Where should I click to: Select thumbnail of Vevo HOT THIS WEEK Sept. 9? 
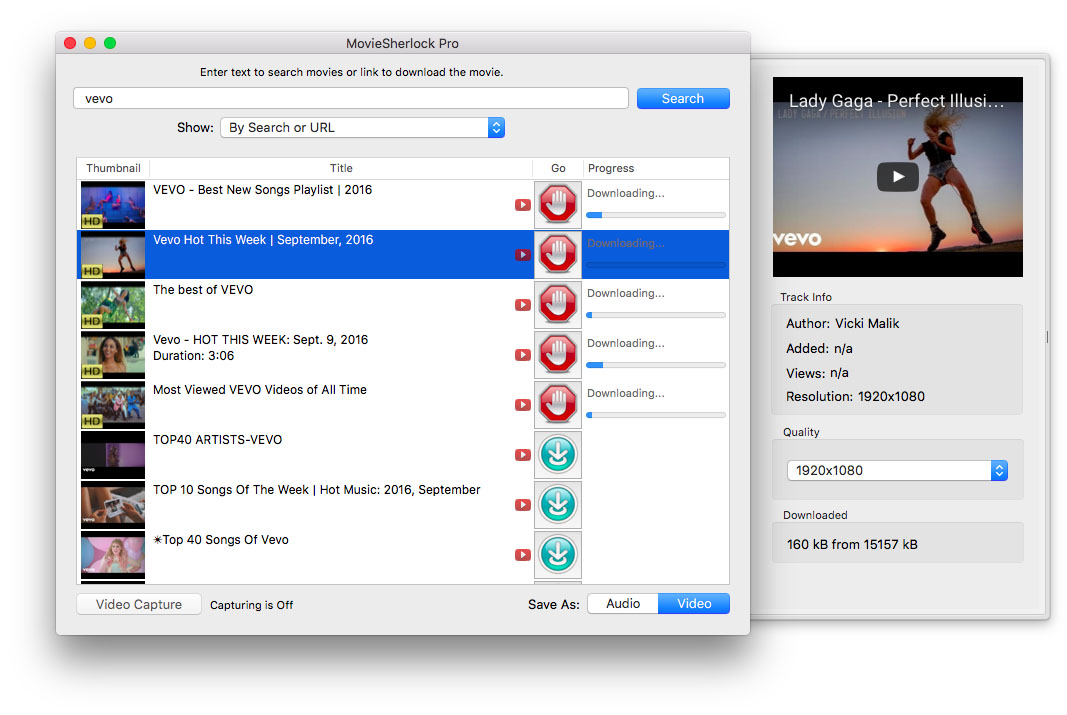coord(113,354)
